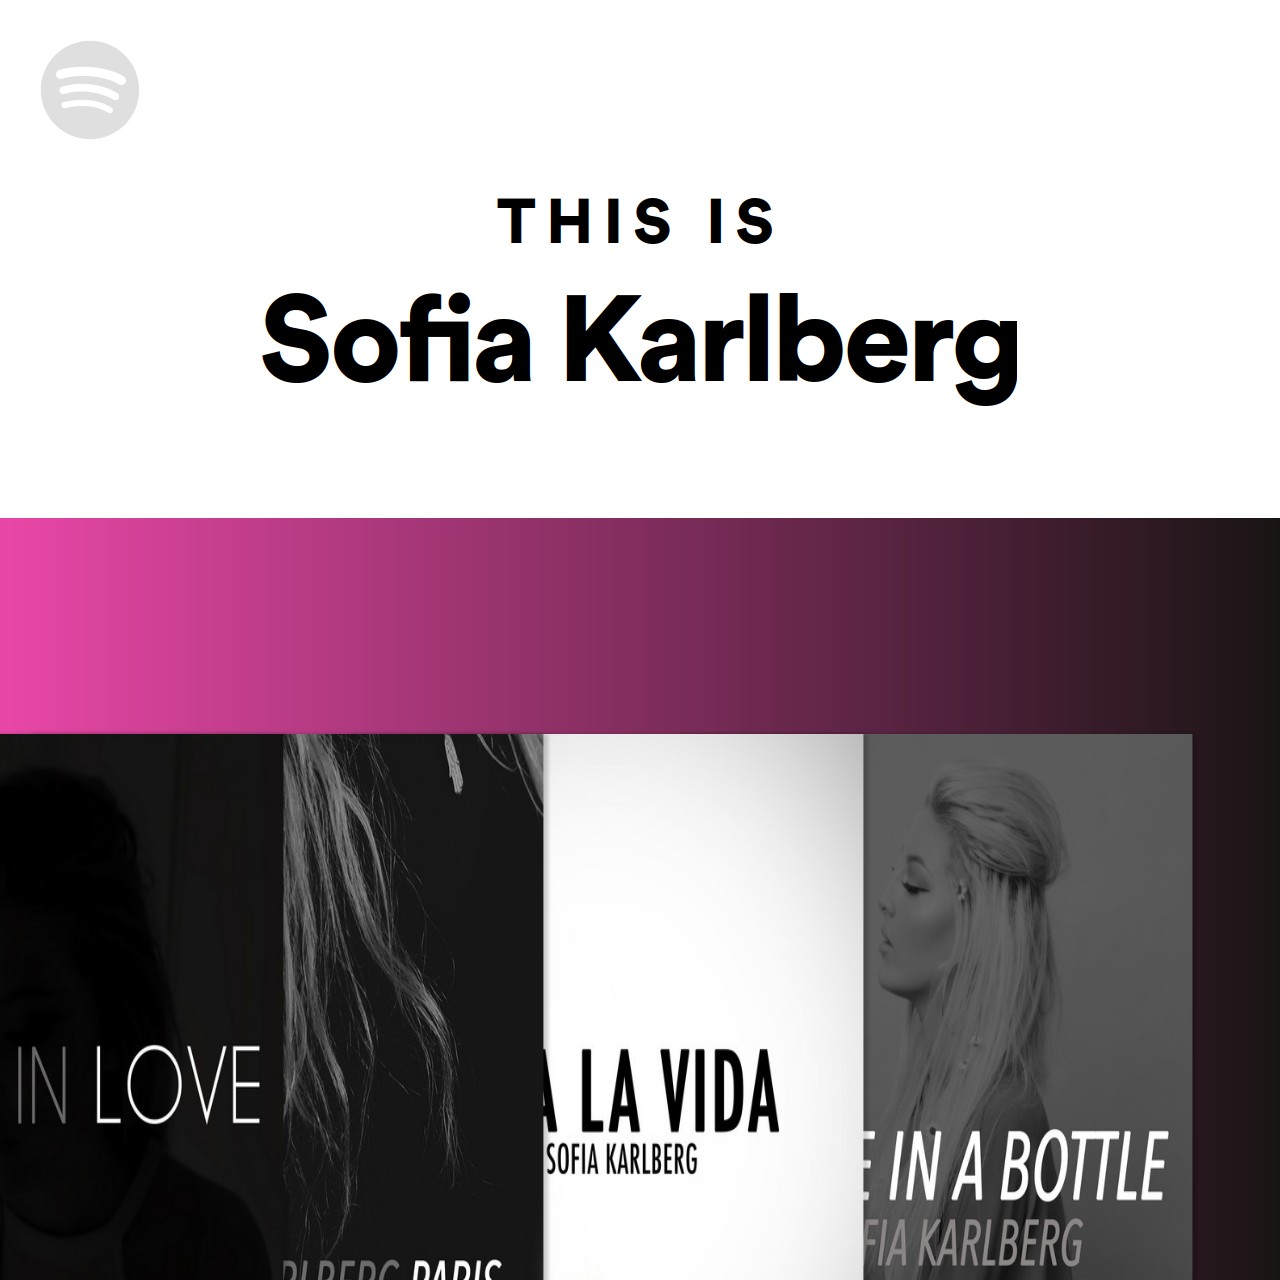Viewport: 1280px width, 1280px height.
Task: Click the "IN LOVE" title text
Action: (x=139, y=1083)
